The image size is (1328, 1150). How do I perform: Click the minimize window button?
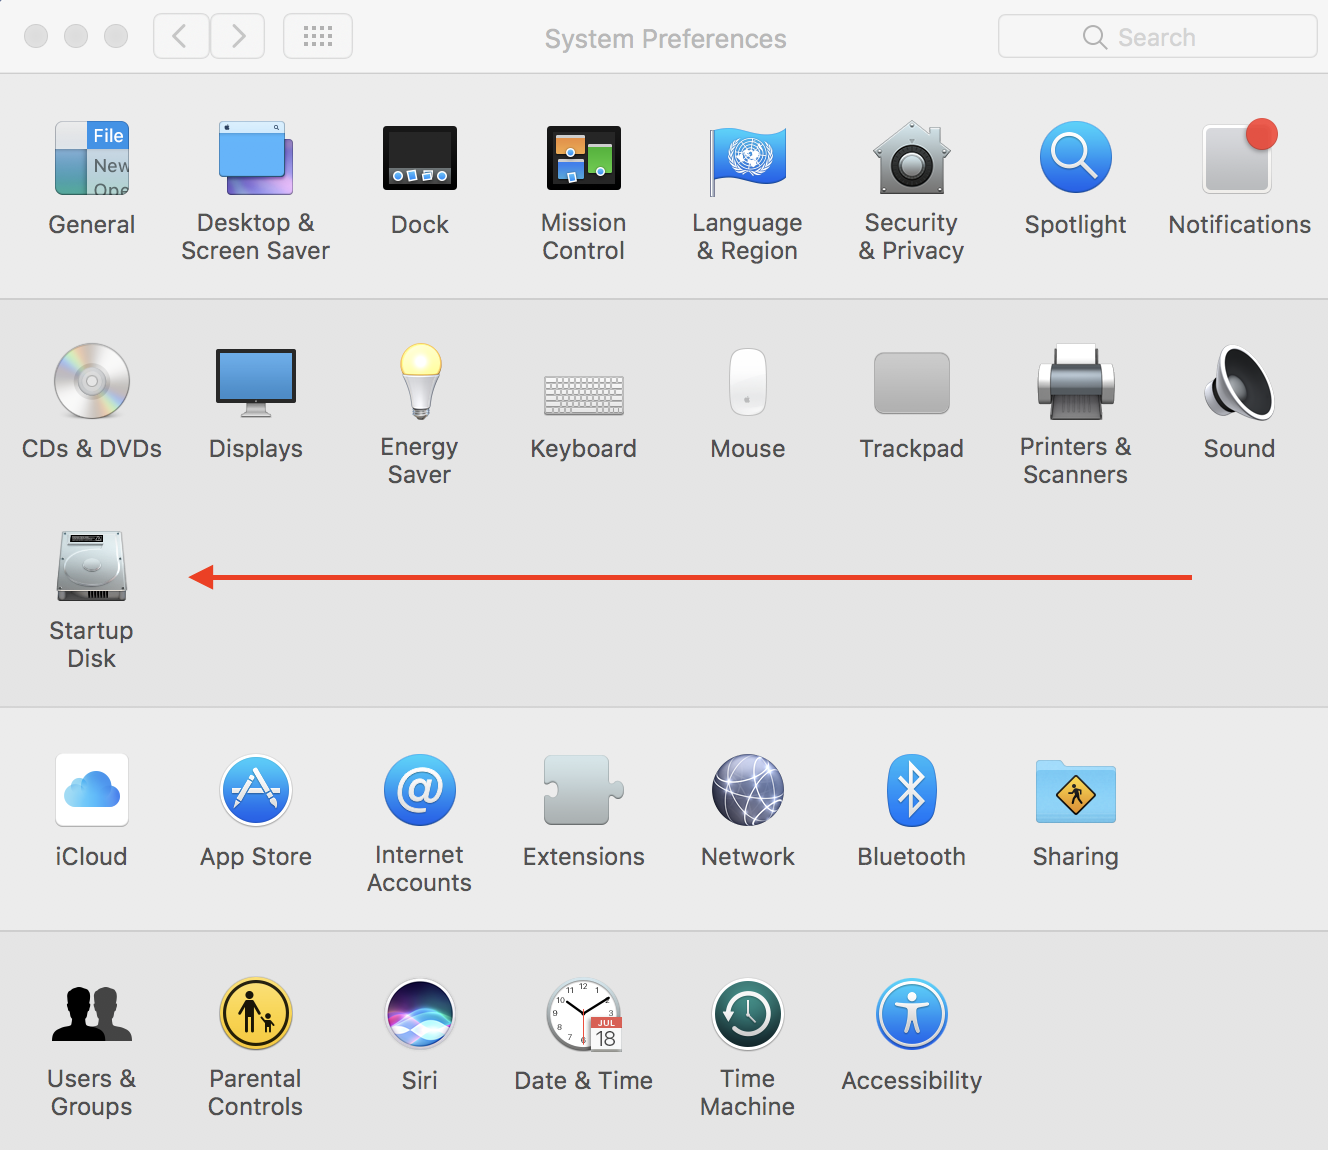(x=76, y=36)
